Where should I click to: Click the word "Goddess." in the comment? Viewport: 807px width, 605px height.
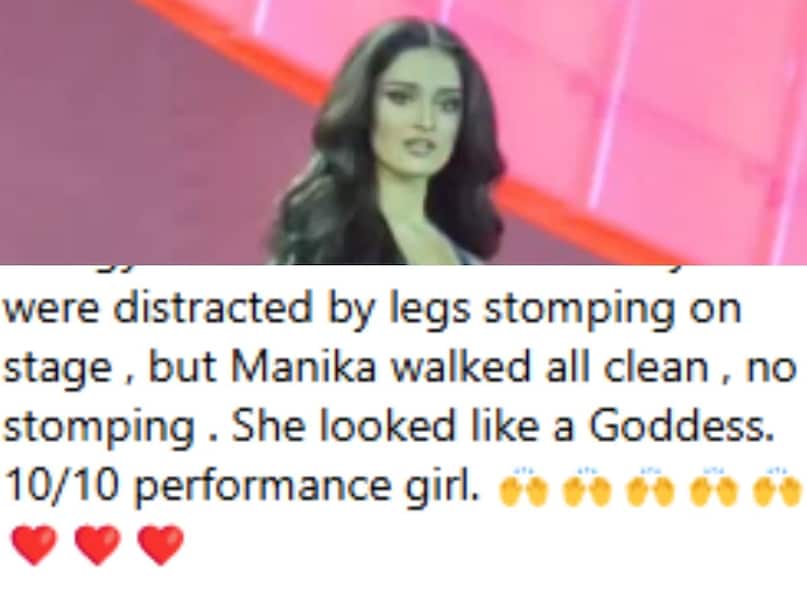point(682,427)
